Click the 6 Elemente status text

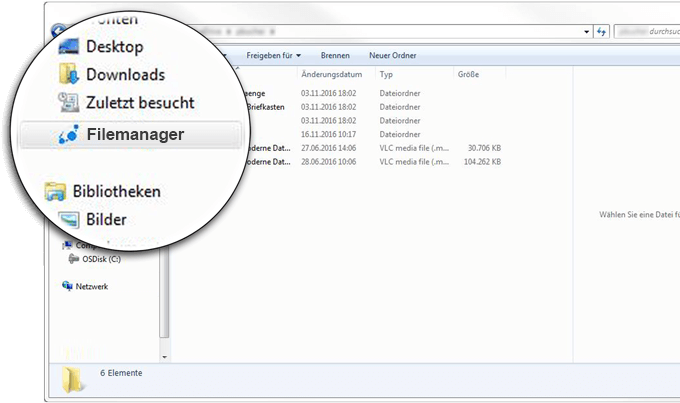click(x=121, y=373)
